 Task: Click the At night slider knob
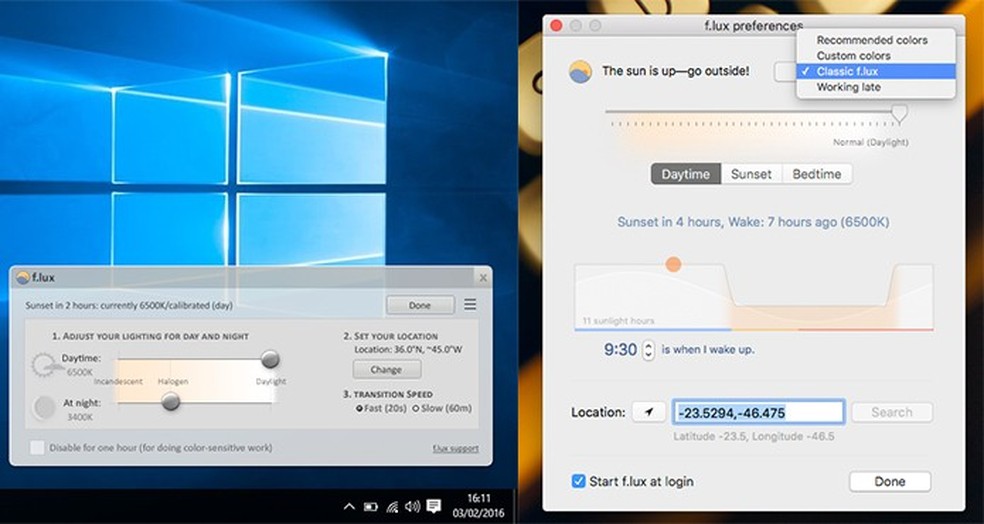pyautogui.click(x=170, y=402)
